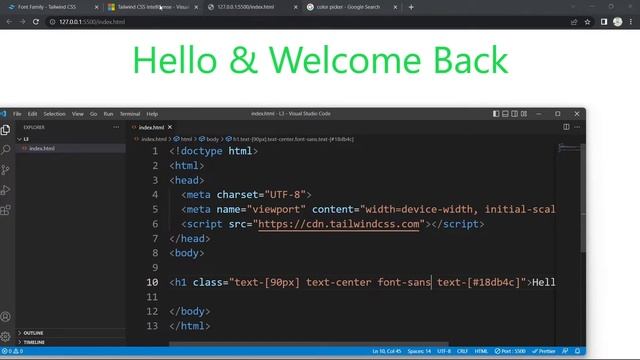
Task: Open the Search view in activity bar
Action: [6, 149]
